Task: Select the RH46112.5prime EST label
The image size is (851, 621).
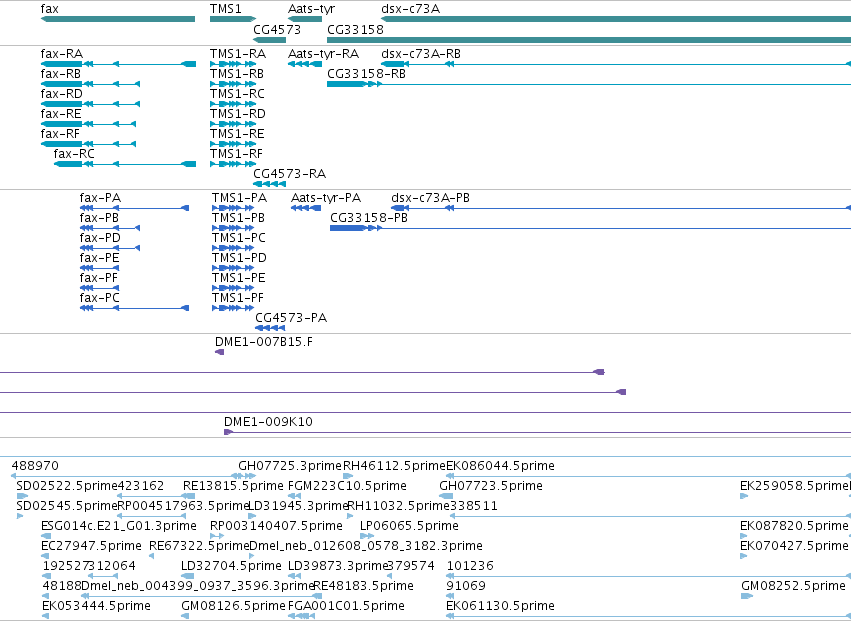Action: click(x=395, y=466)
